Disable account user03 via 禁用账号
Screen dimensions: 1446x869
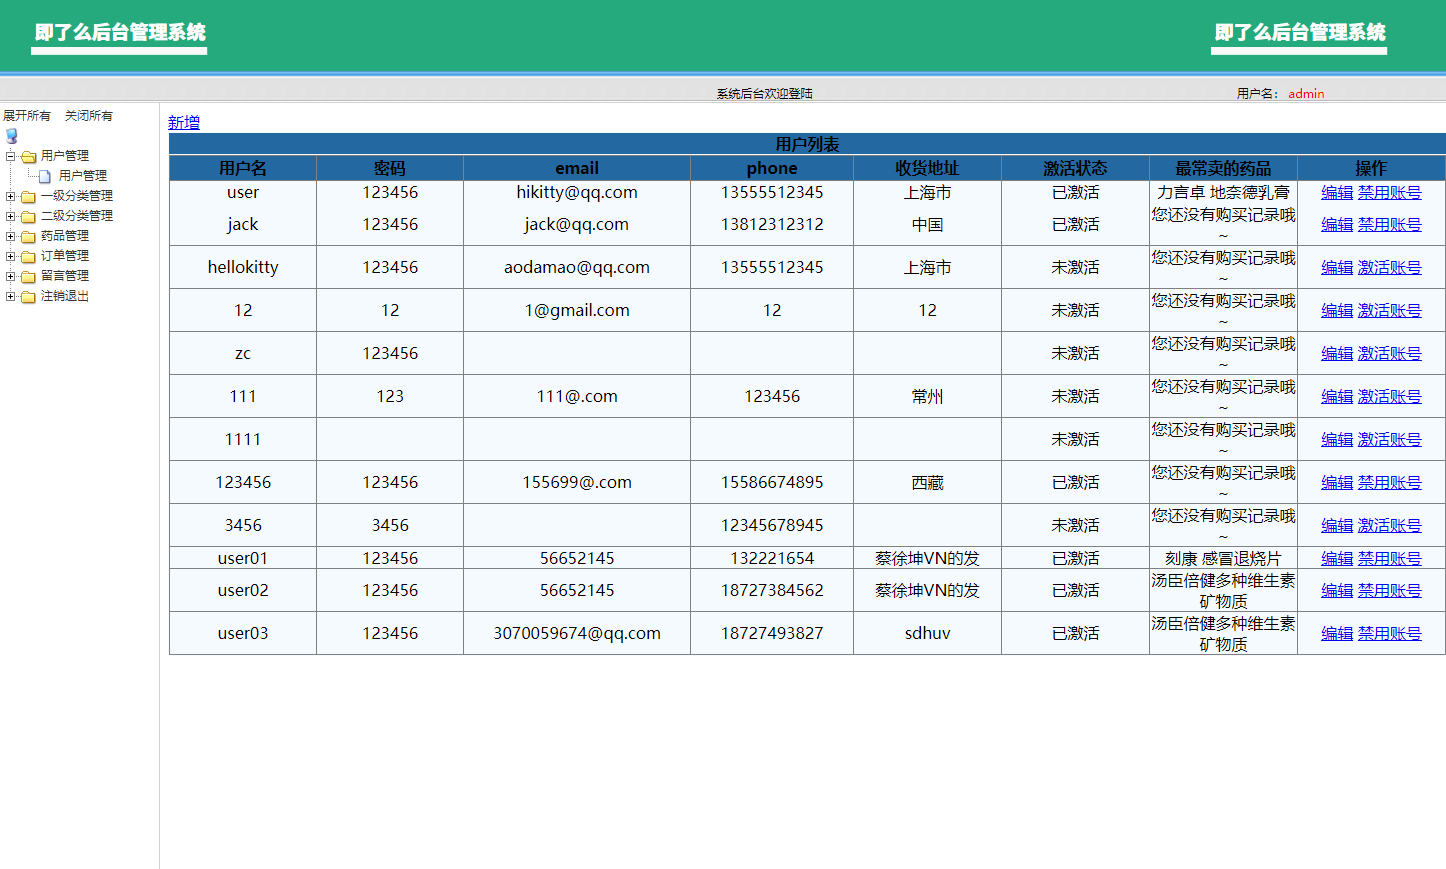pyautogui.click(x=1389, y=634)
